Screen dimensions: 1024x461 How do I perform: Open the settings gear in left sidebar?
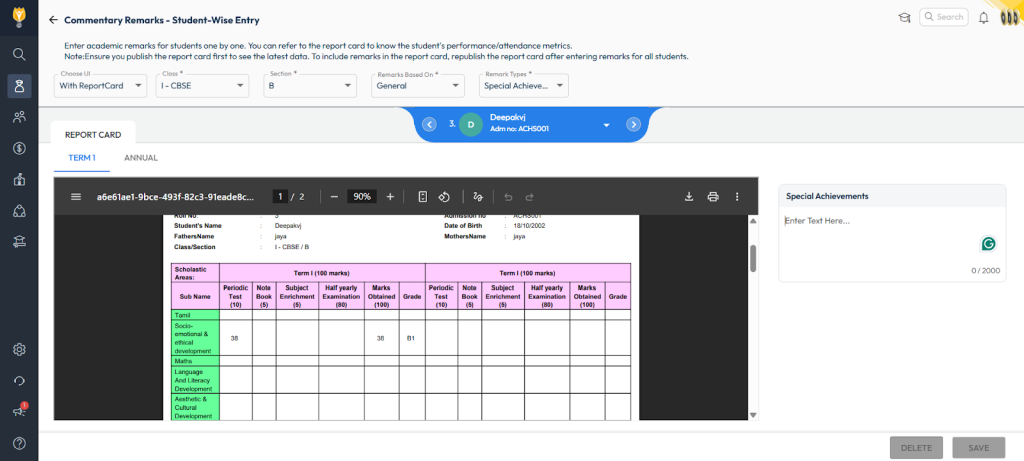tap(19, 349)
